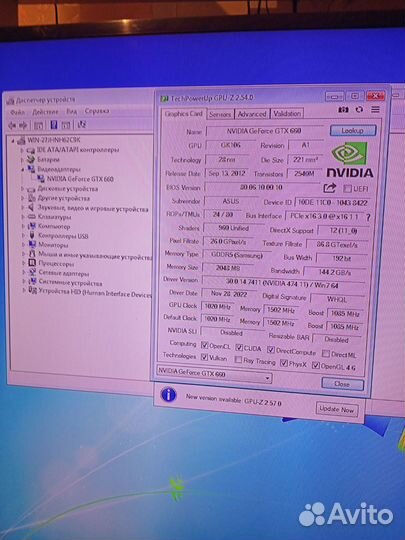
Task: Click the NVIDIA GeForce GTX 660 adapter icon in the tree
Action: point(41,179)
